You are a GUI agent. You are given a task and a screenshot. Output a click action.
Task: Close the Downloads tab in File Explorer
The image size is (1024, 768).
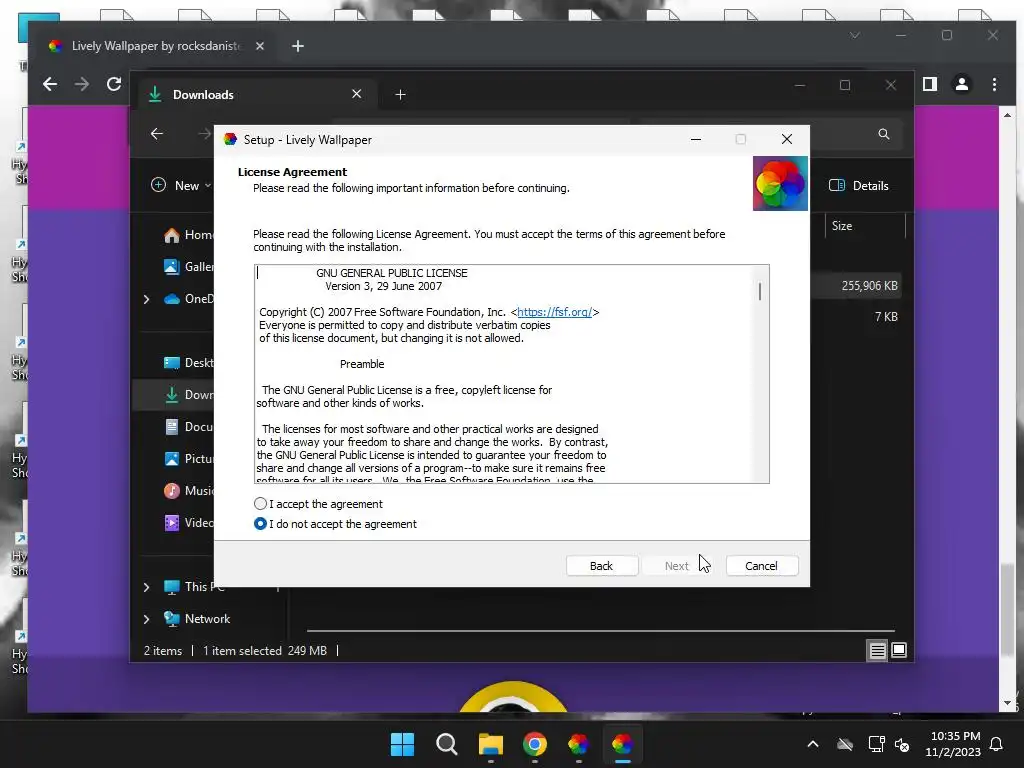[357, 94]
